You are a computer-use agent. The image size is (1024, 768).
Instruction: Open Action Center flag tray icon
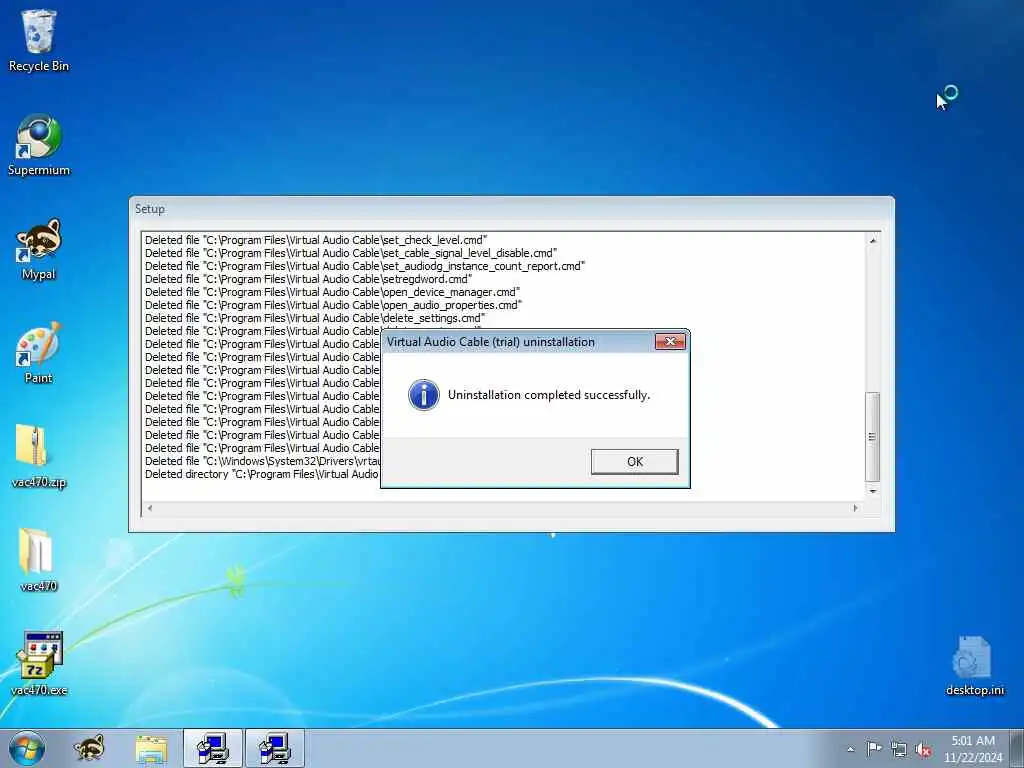(874, 749)
